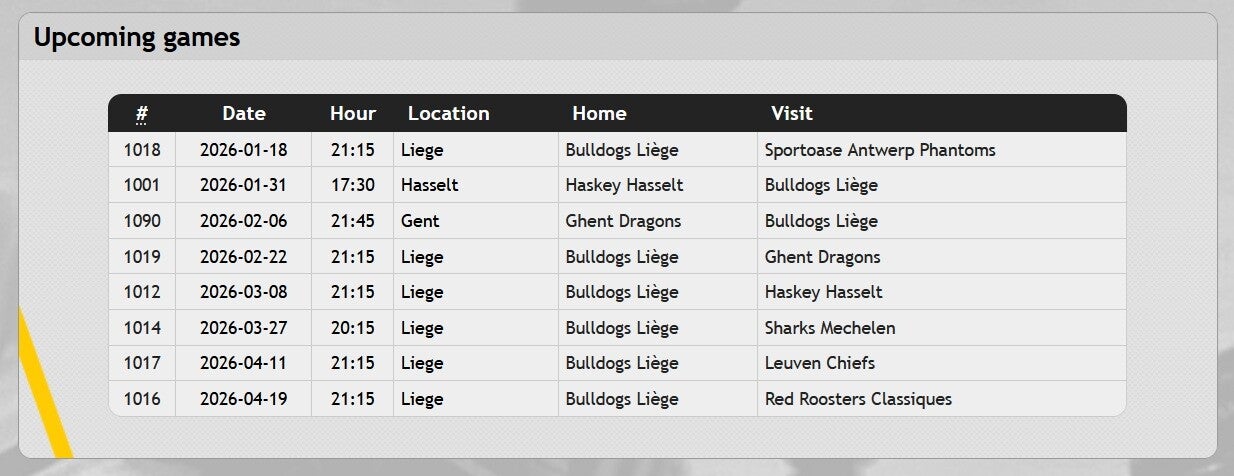Click the Date column header

click(244, 114)
